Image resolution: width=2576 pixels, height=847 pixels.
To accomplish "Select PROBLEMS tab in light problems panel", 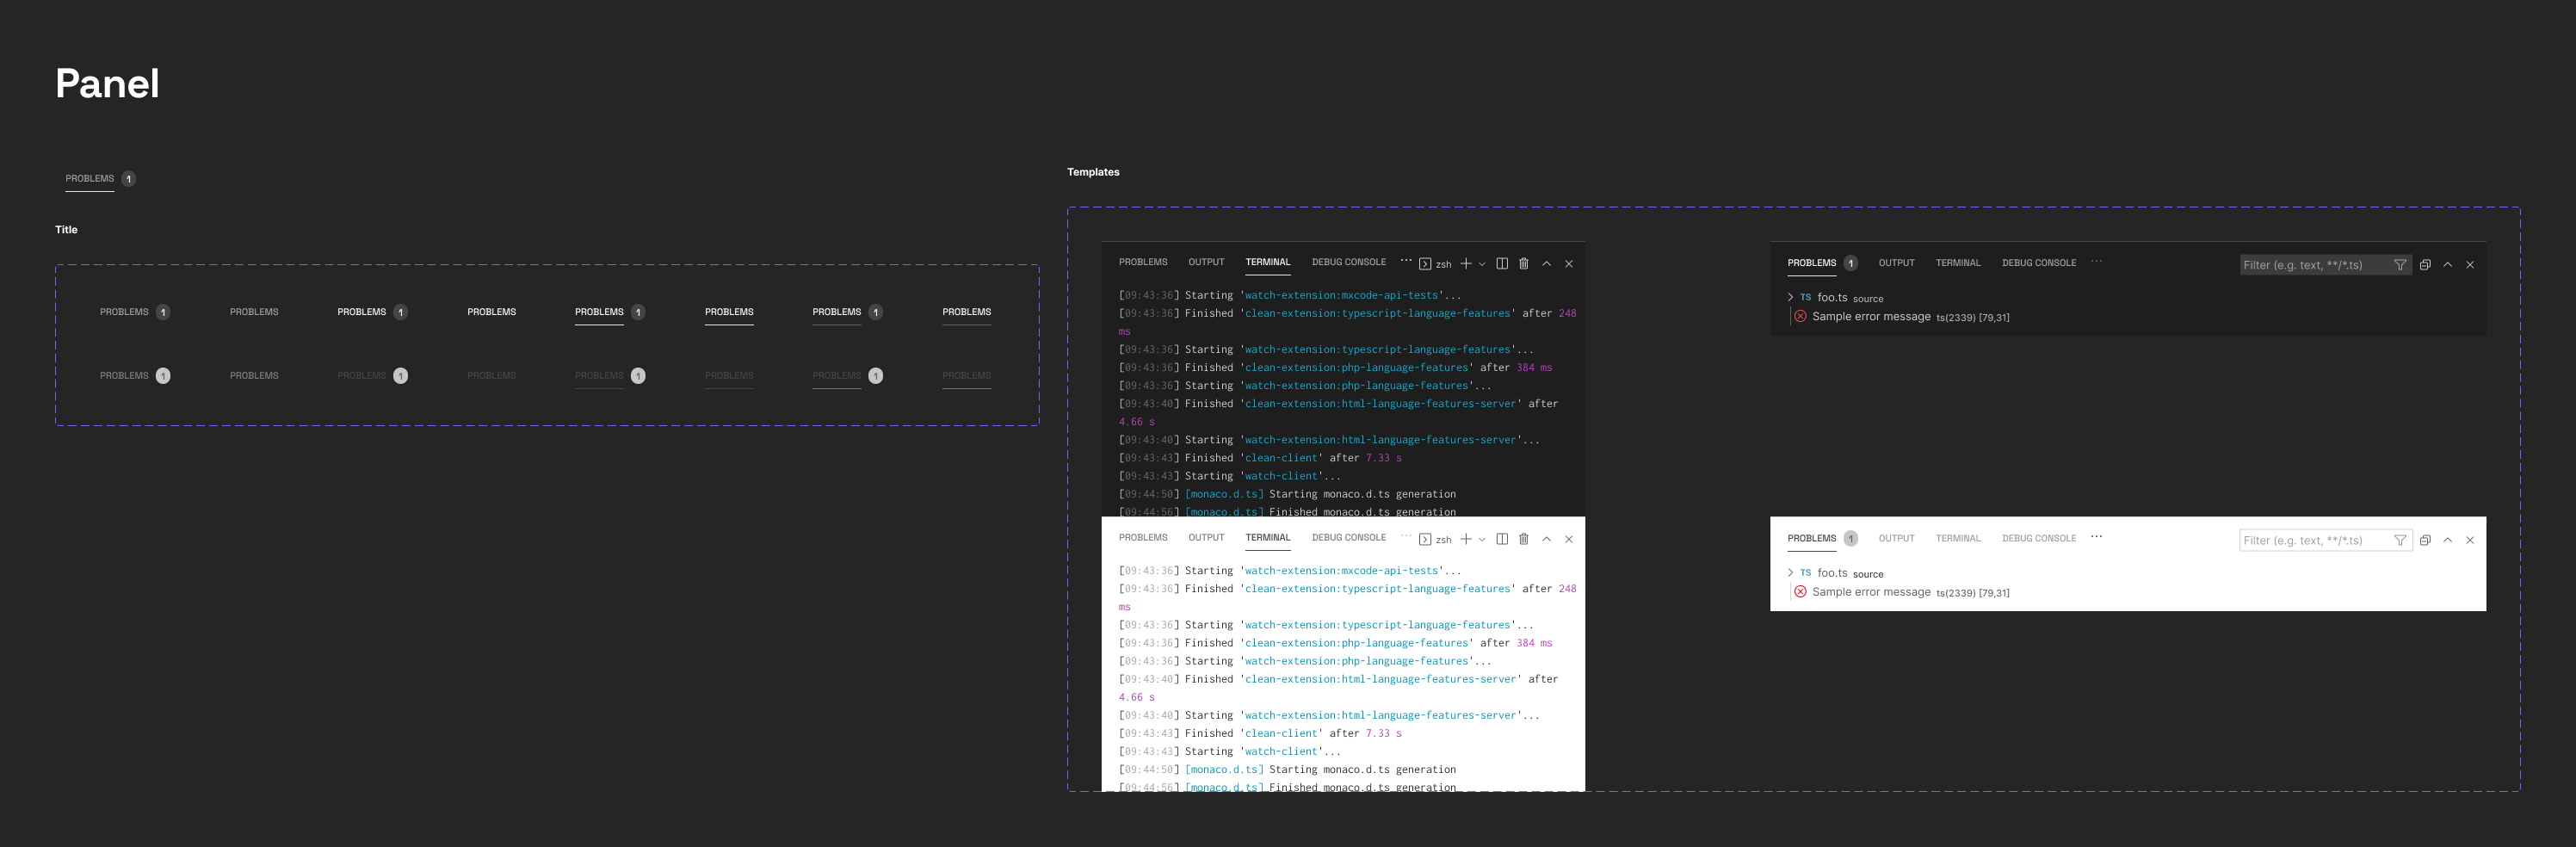I will 1812,539.
